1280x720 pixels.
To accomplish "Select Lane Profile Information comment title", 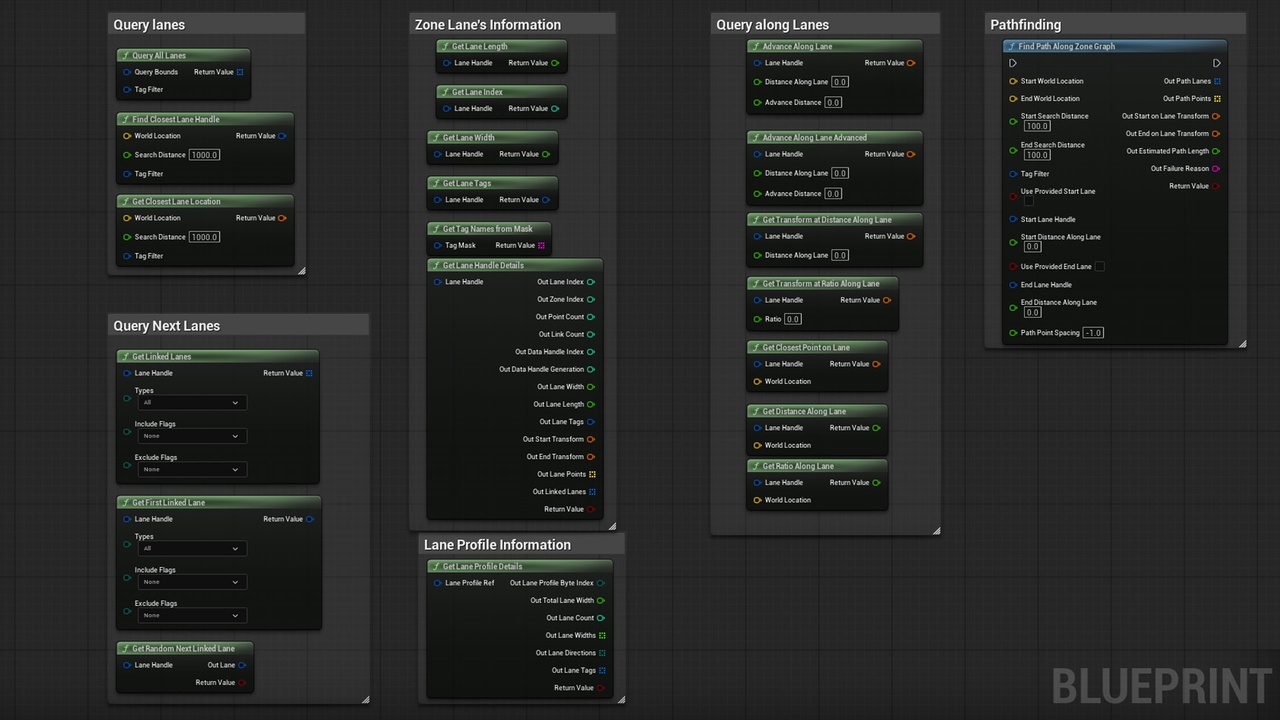I will [x=497, y=545].
